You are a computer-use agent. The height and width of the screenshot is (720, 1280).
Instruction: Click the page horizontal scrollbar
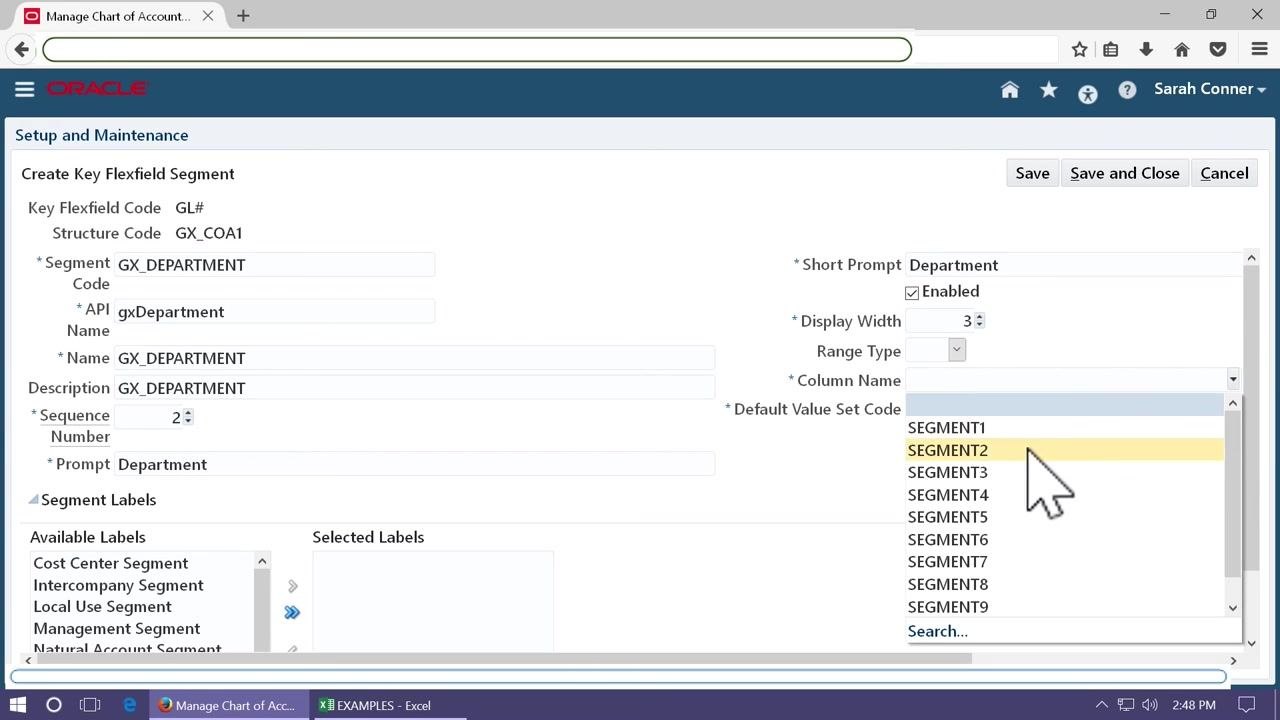coord(504,659)
